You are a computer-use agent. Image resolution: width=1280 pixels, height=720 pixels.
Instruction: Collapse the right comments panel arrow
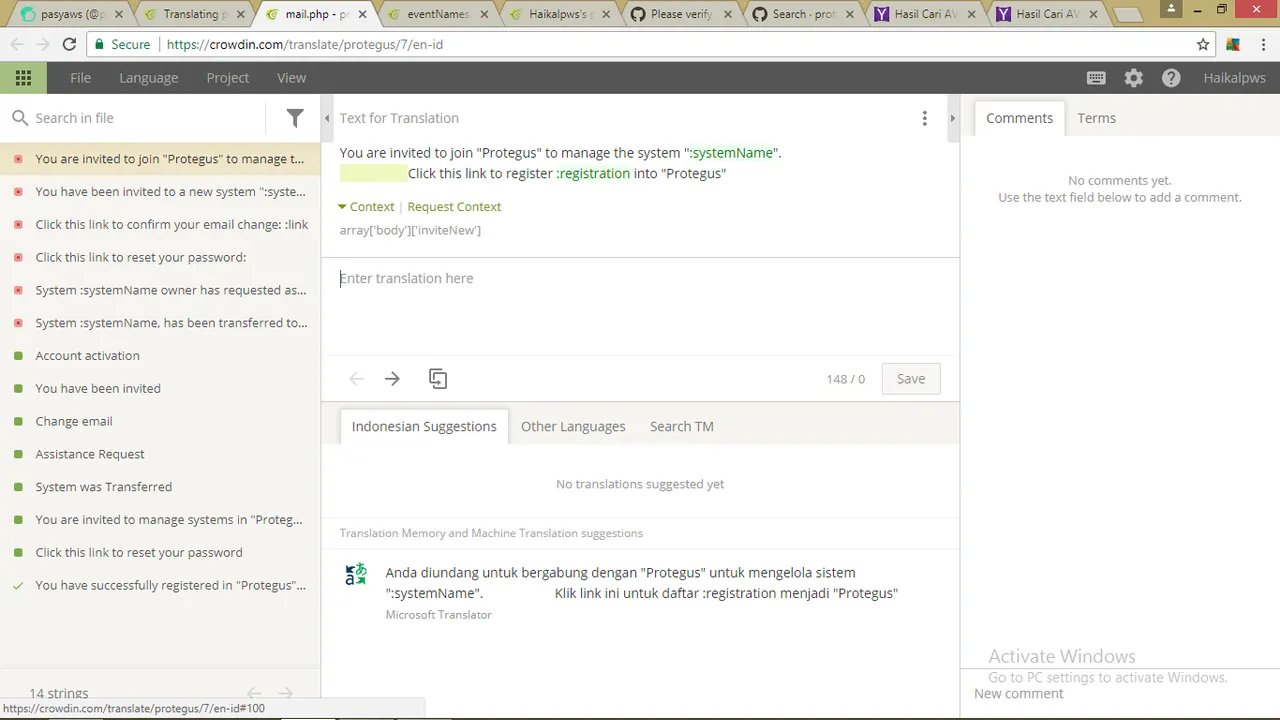[x=952, y=118]
